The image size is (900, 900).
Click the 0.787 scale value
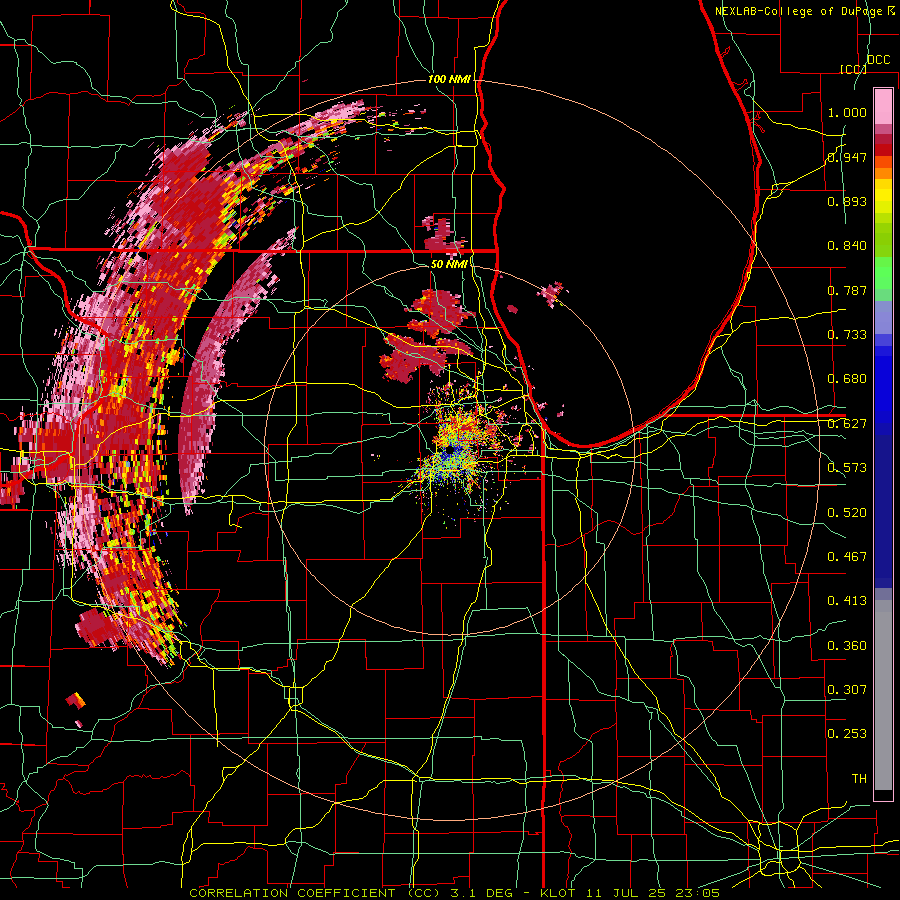pyautogui.click(x=847, y=290)
